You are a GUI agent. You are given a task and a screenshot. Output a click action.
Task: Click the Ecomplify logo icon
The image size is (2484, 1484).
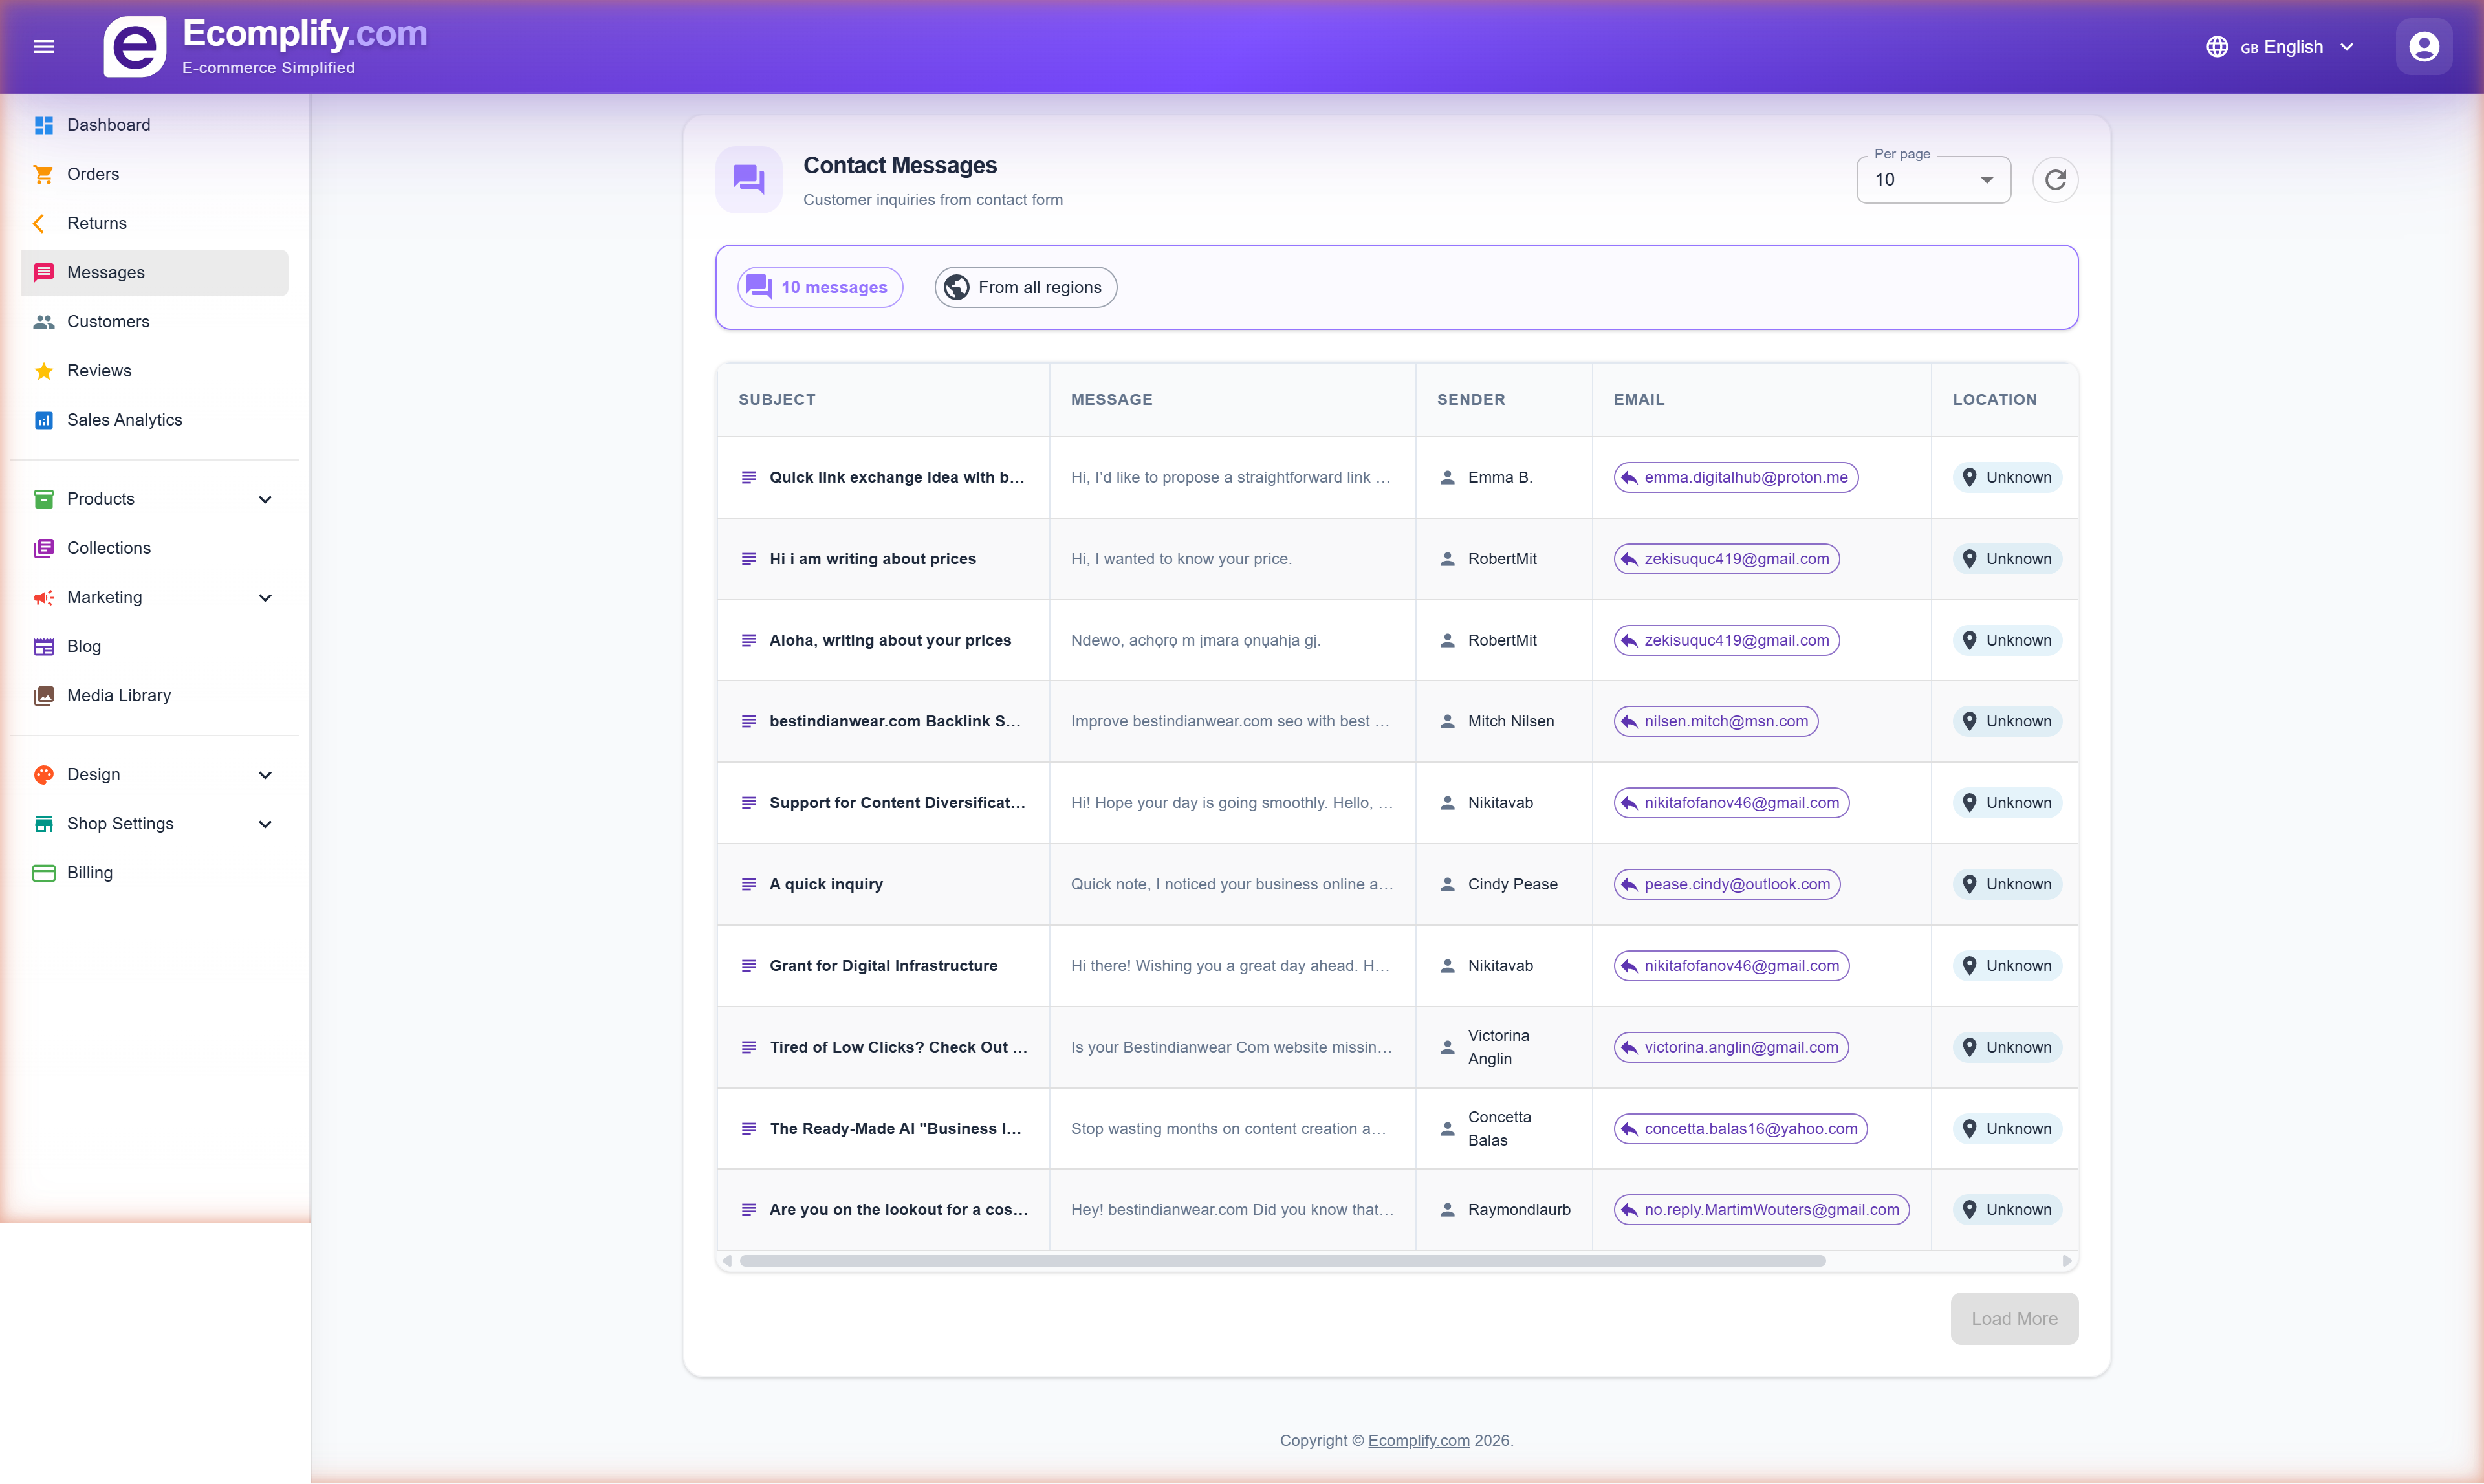coord(134,46)
